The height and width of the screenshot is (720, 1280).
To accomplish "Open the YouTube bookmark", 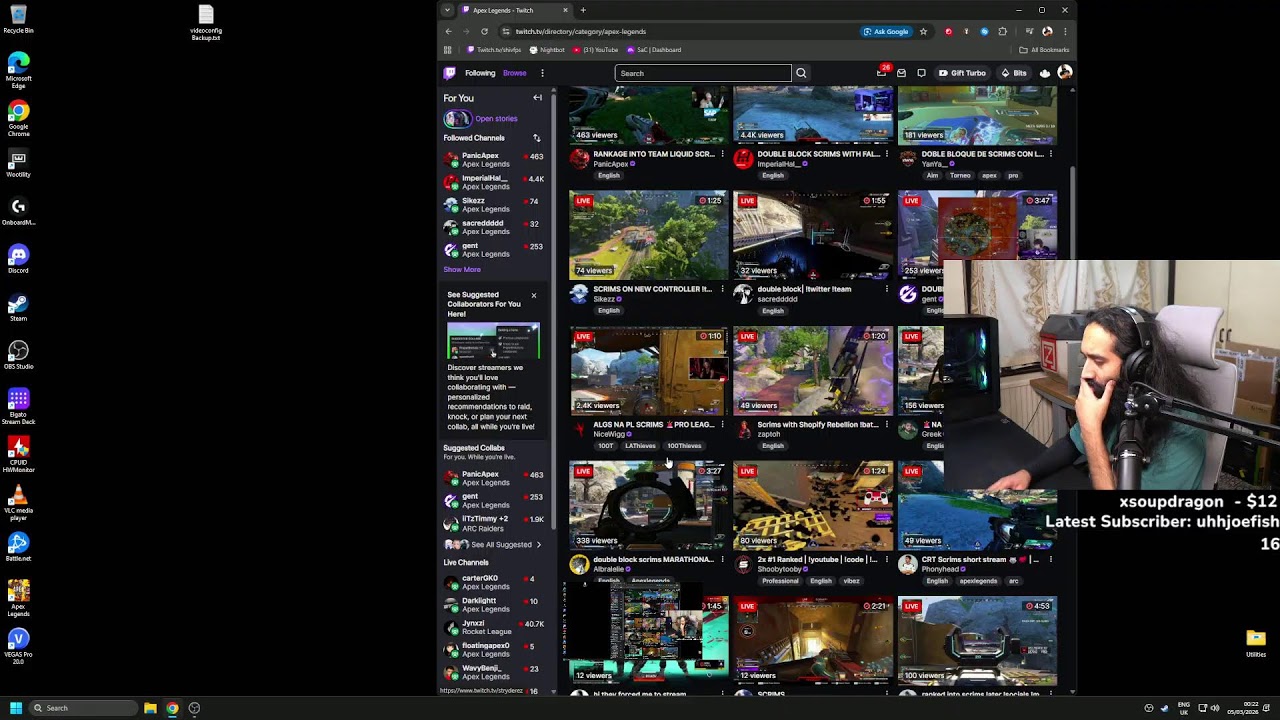I will (x=595, y=50).
